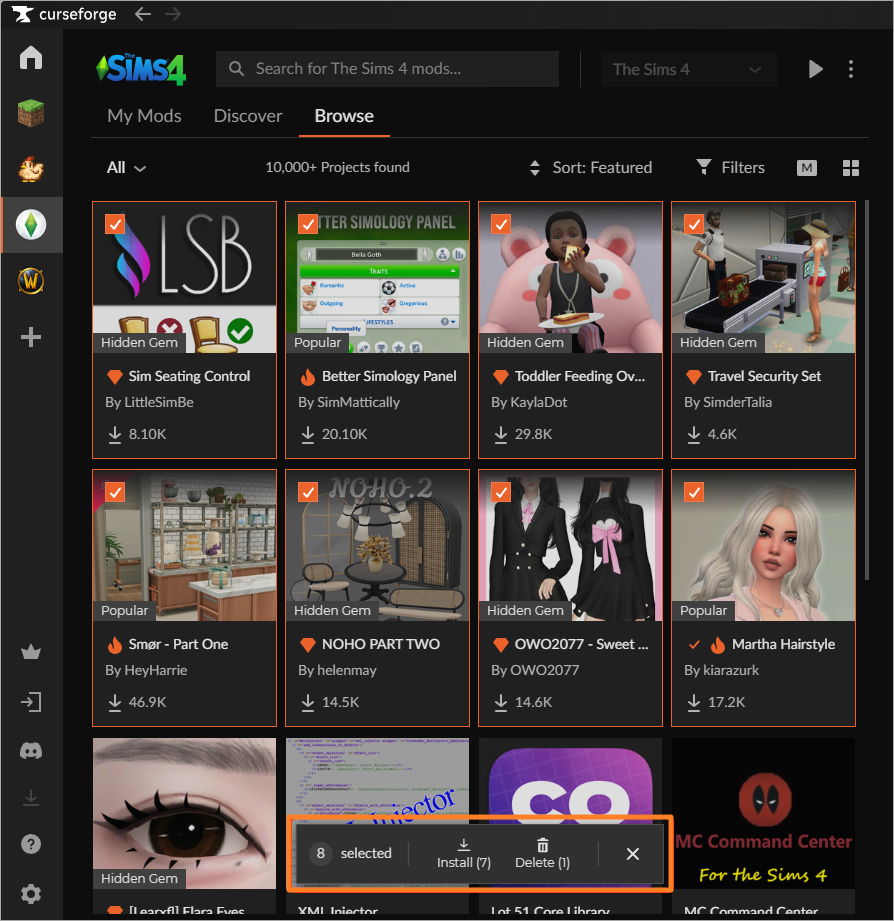Uncheck Smør - Part One checkbox
Screen dimensions: 894x921
(x=115, y=492)
